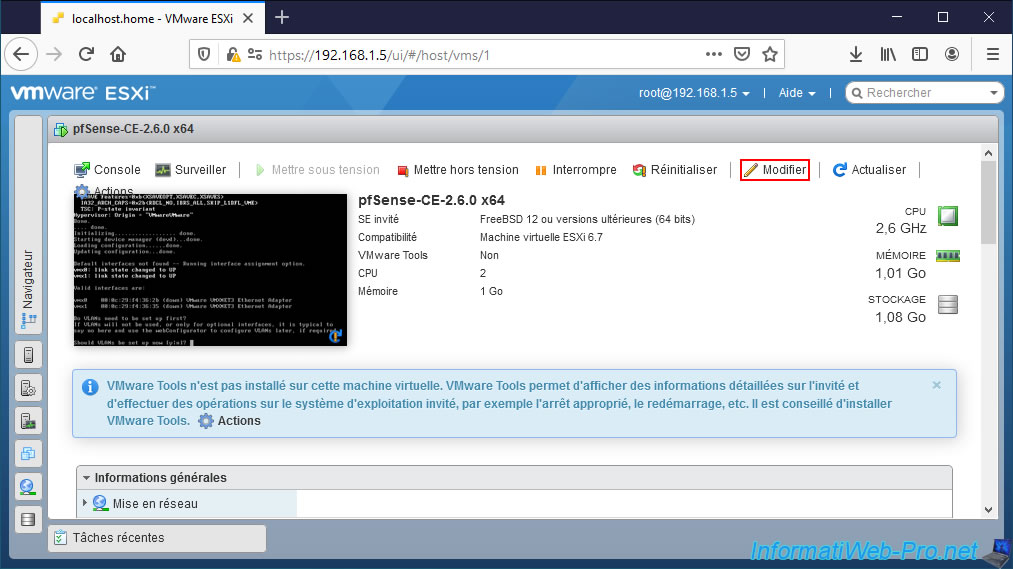Viewport: 1013px width, 569px height.
Task: Open the VM console screenshot thumbnail
Action: (x=210, y=270)
